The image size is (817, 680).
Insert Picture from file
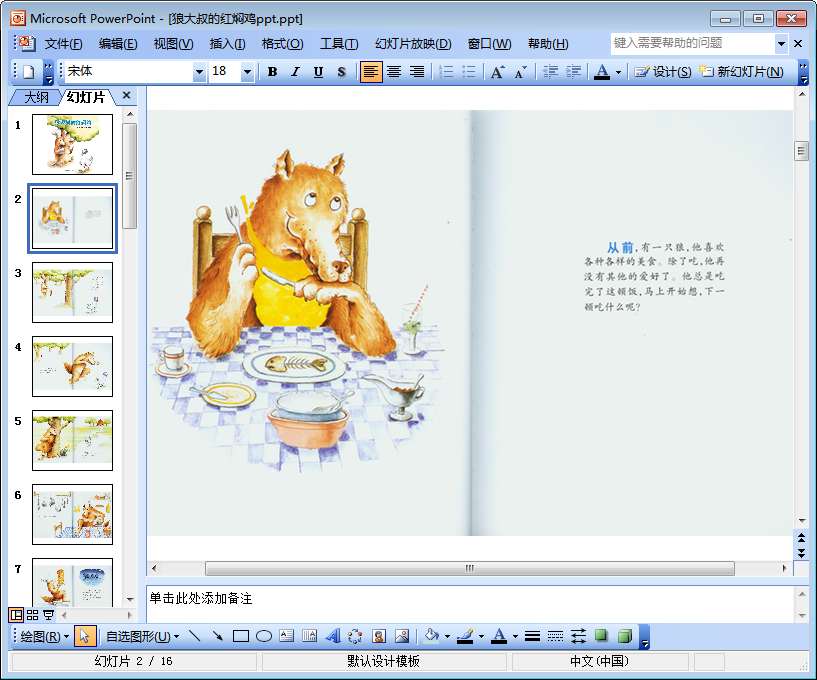click(x=402, y=636)
